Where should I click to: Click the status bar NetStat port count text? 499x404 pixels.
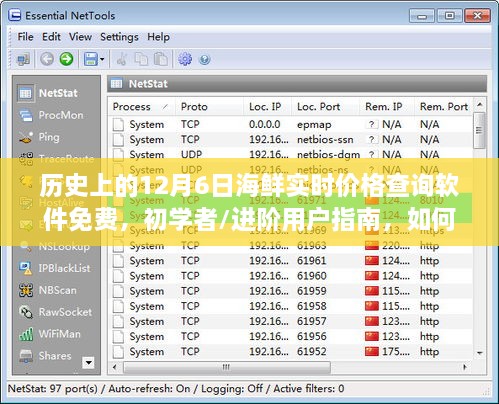pos(53,389)
